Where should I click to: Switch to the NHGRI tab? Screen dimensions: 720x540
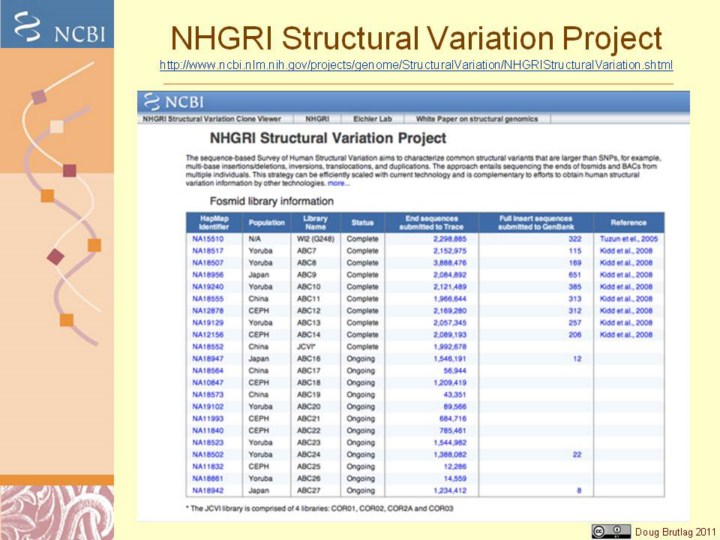pos(316,119)
